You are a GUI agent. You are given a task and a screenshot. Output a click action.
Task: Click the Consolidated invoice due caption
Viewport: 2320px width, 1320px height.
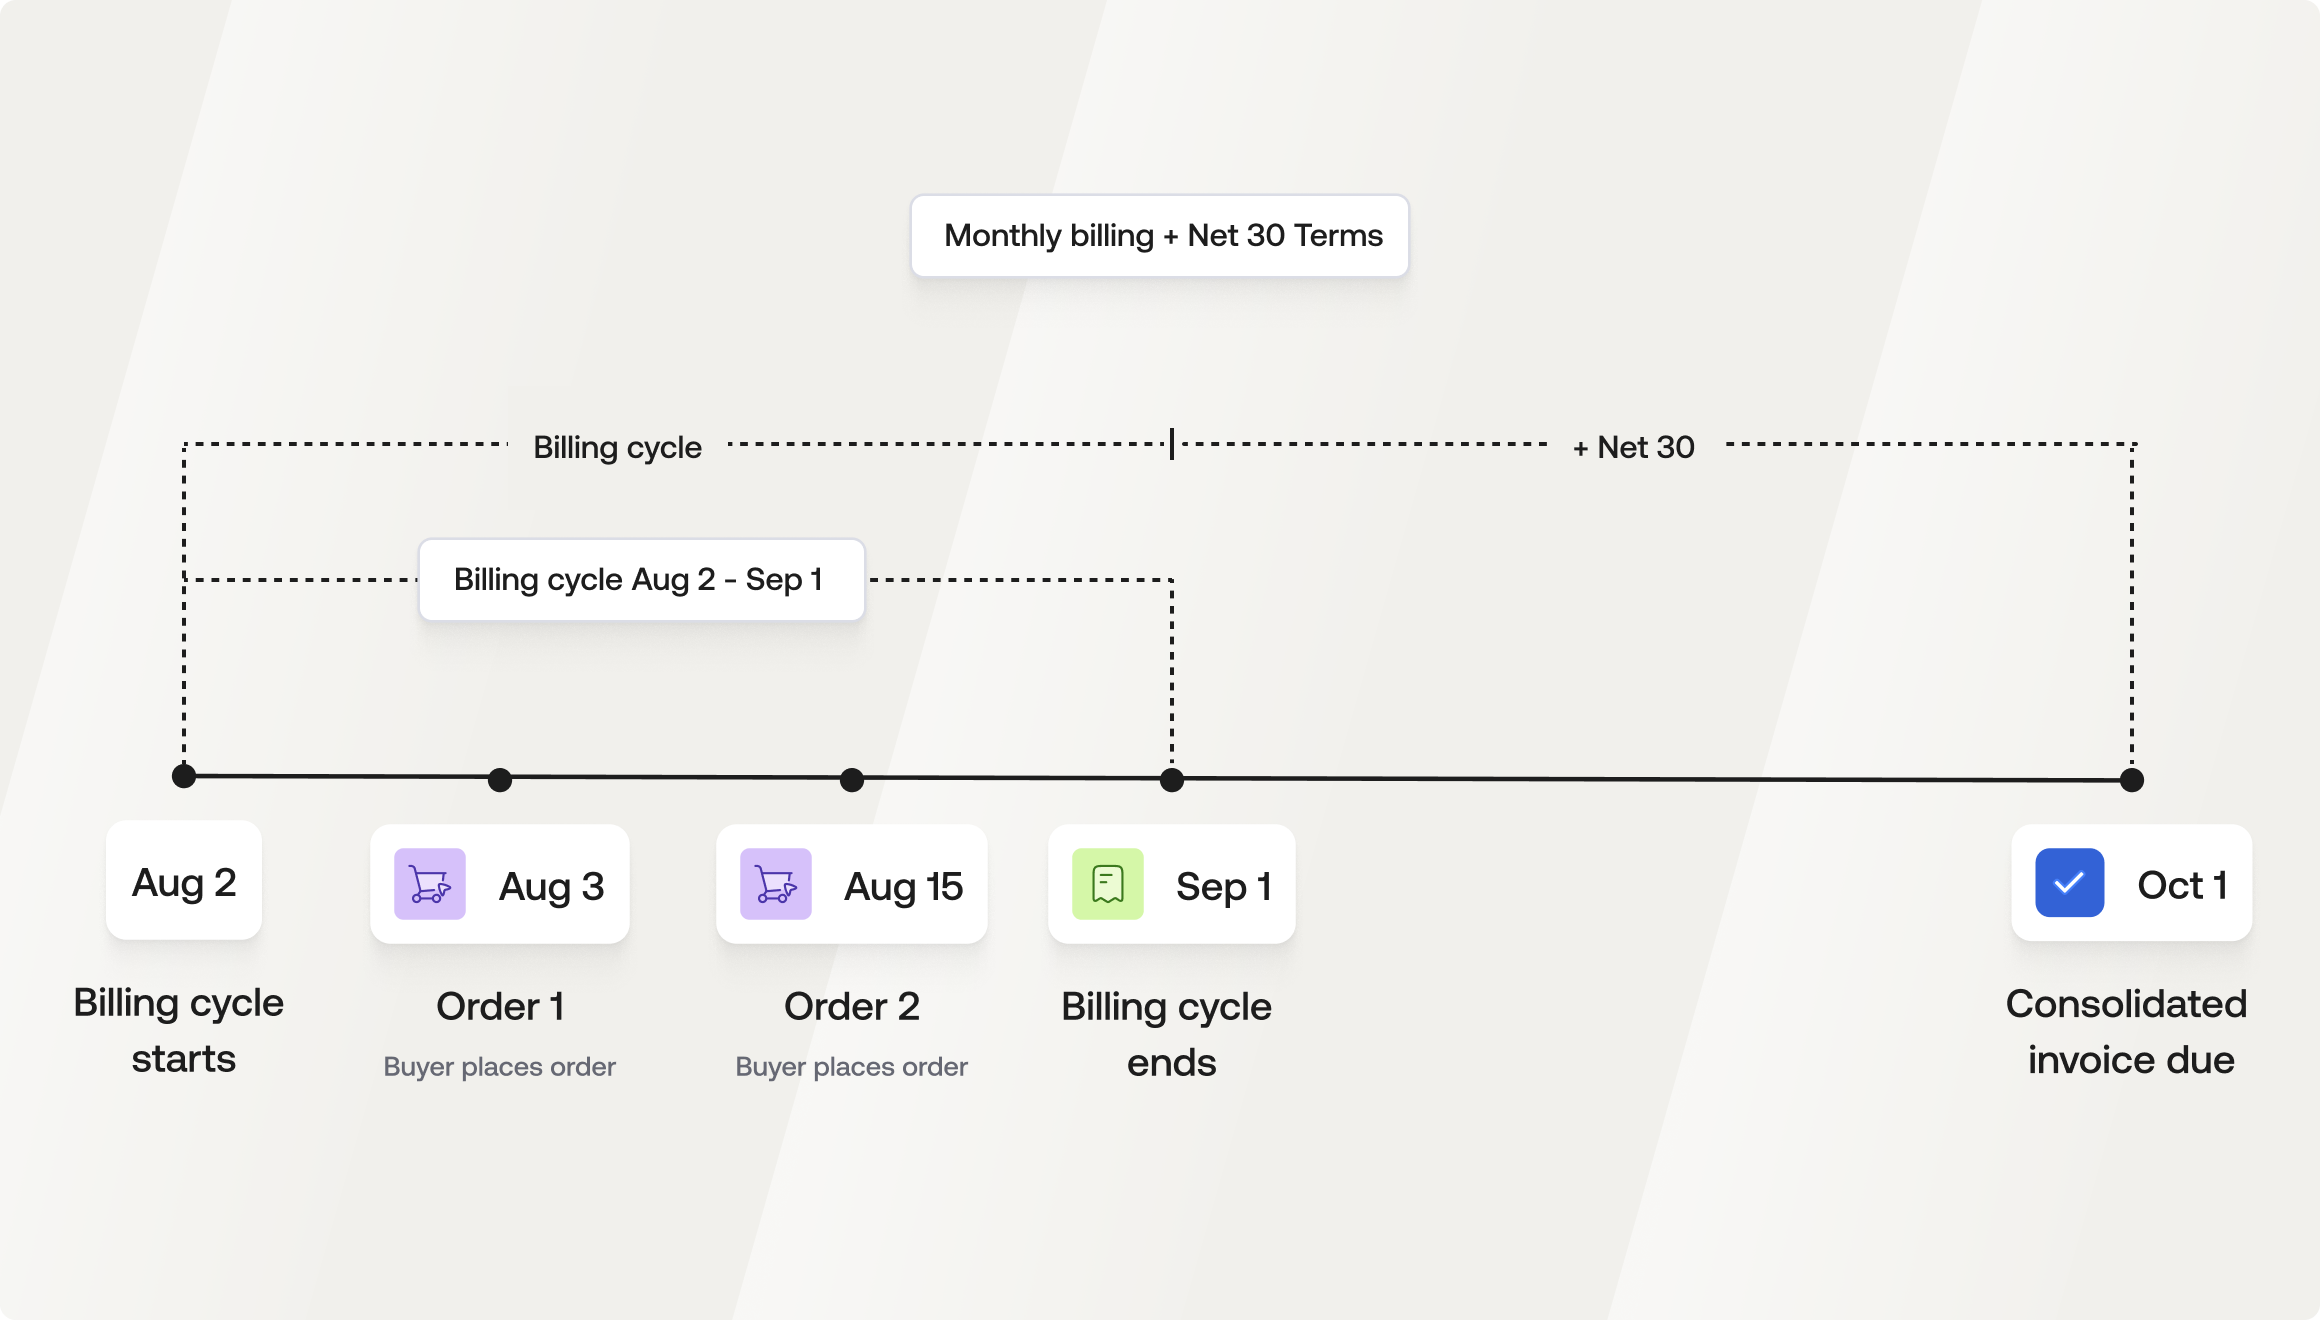click(2127, 1031)
